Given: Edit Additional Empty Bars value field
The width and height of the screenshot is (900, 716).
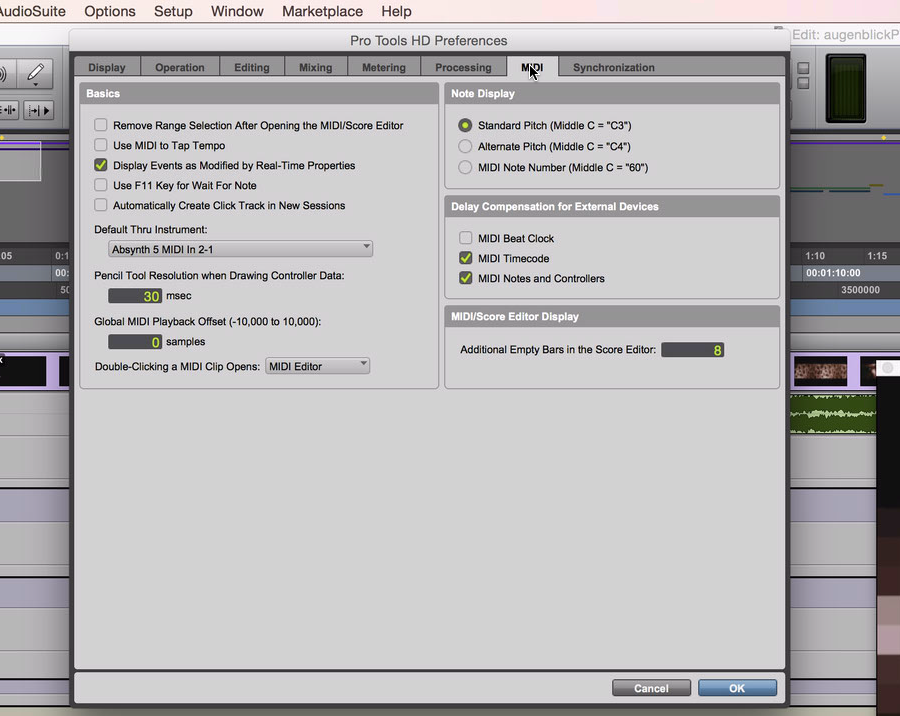Looking at the screenshot, I should pos(692,350).
